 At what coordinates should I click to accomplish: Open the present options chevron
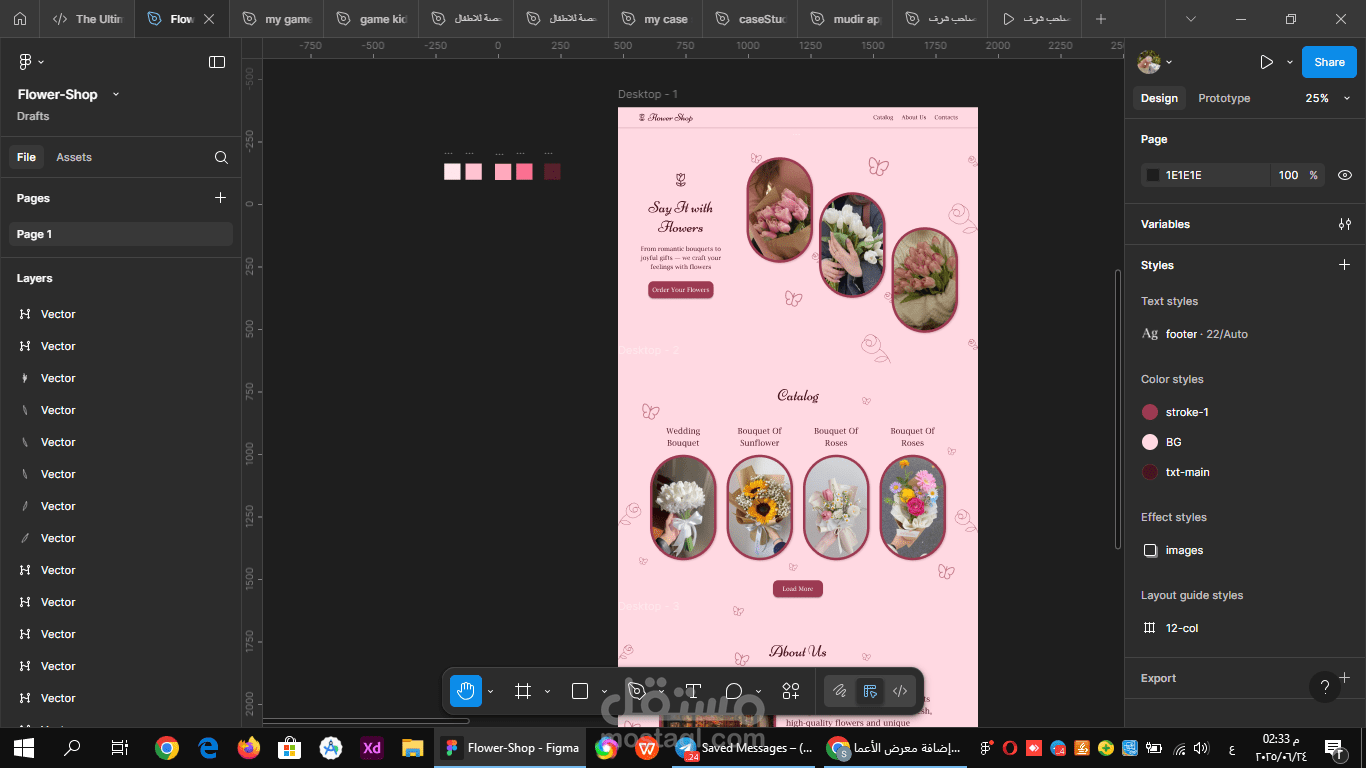pyautogui.click(x=1290, y=62)
